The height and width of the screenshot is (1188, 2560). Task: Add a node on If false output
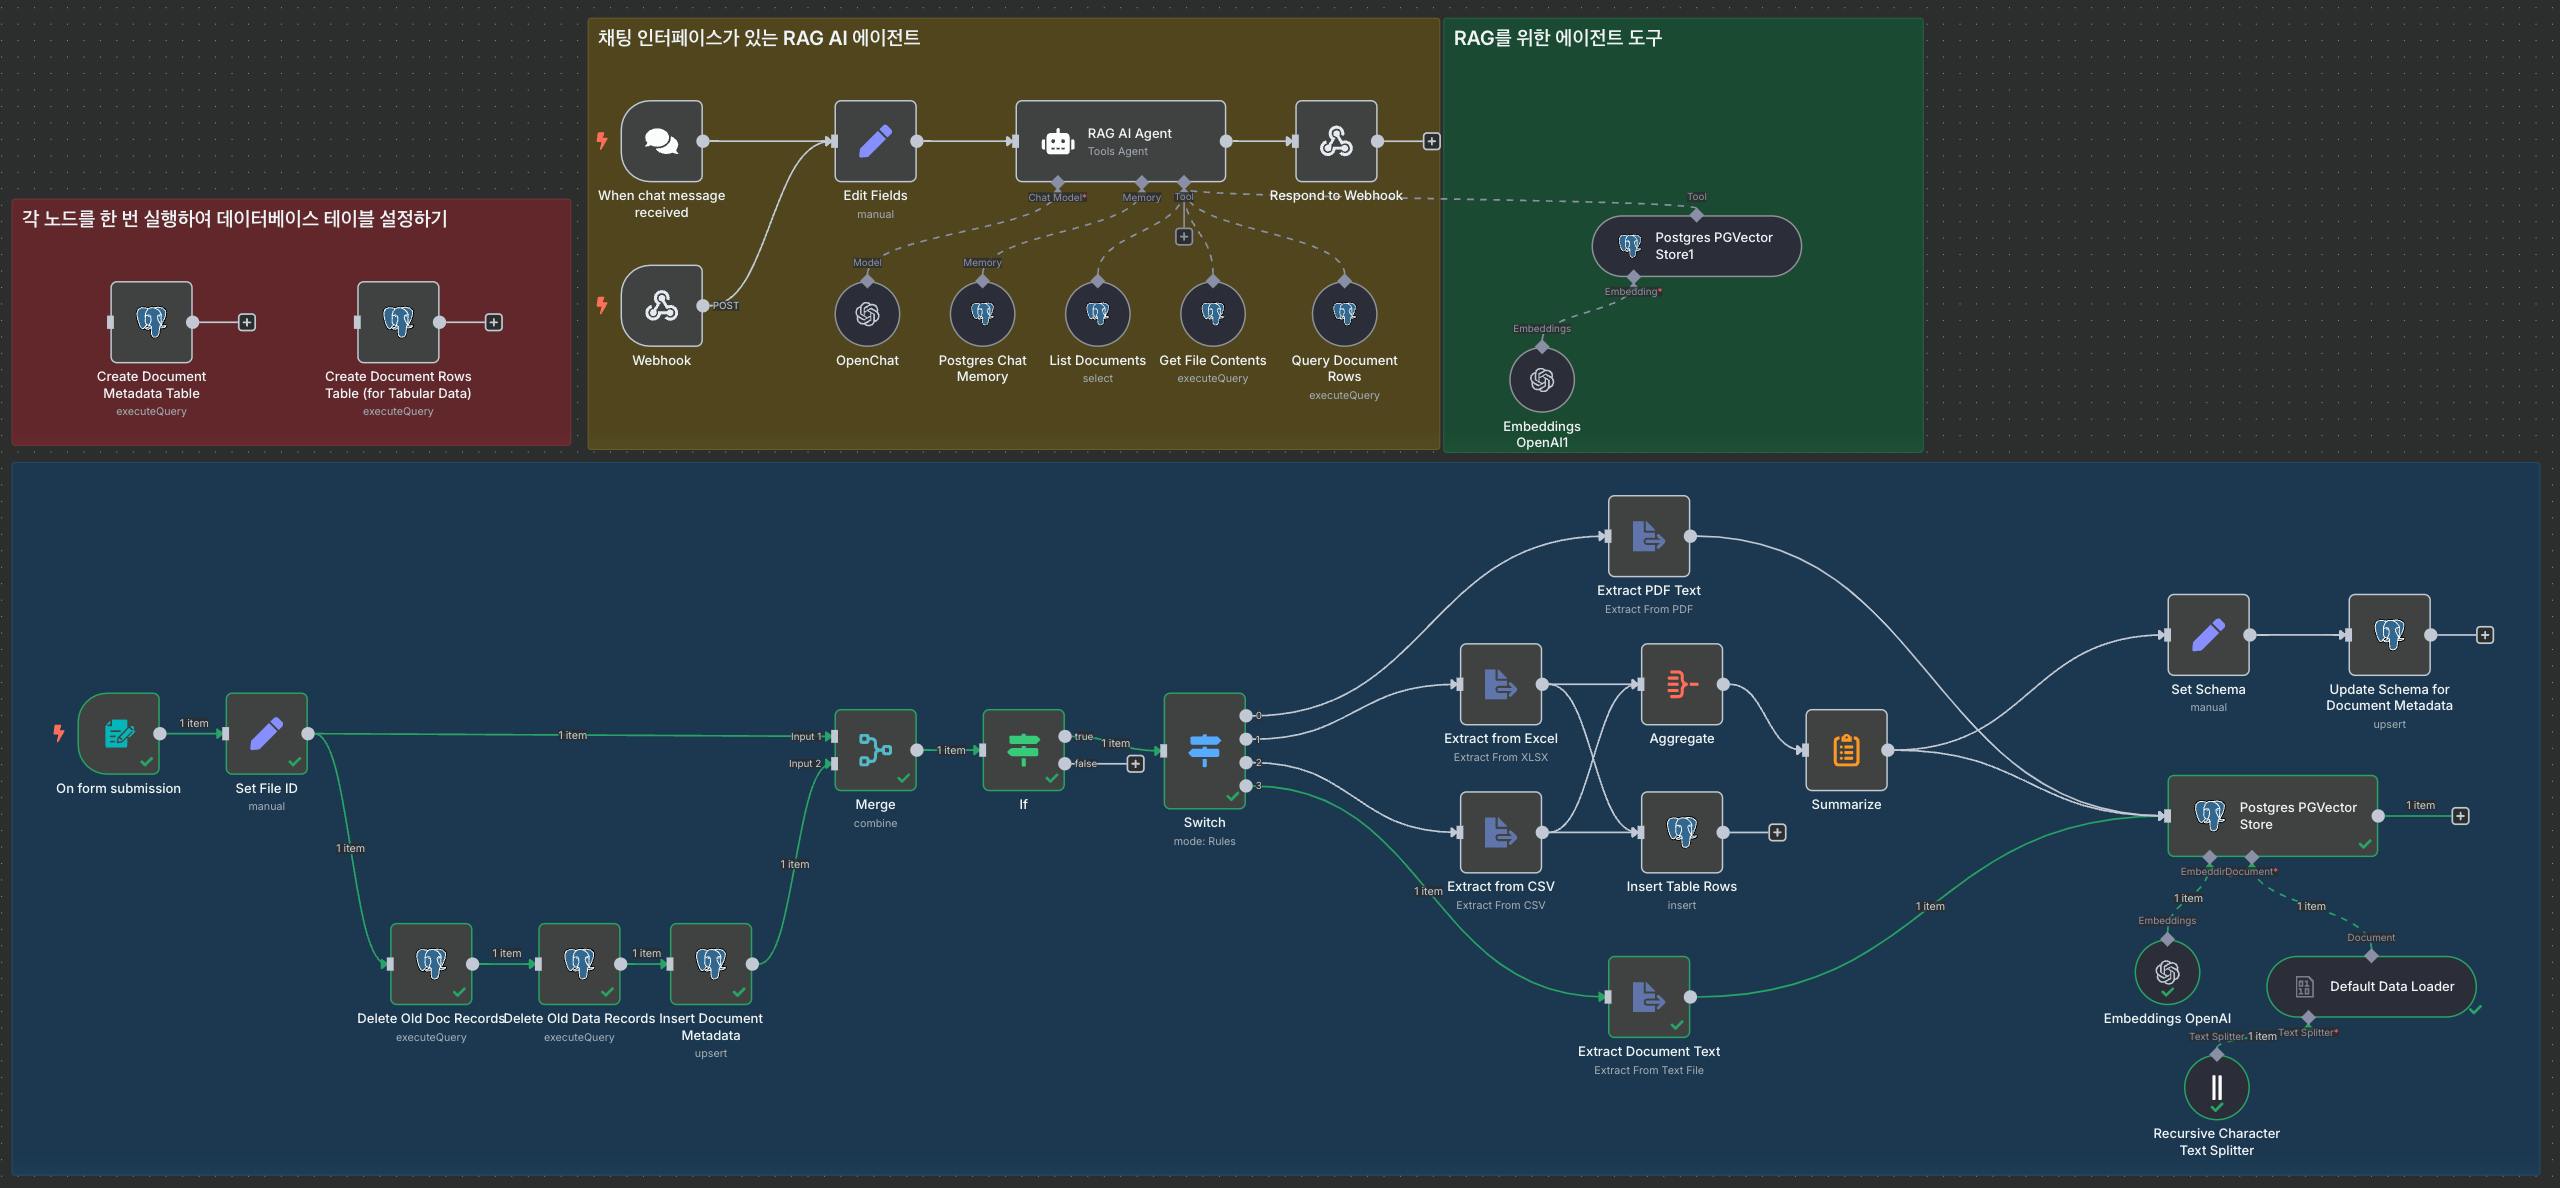[1135, 764]
